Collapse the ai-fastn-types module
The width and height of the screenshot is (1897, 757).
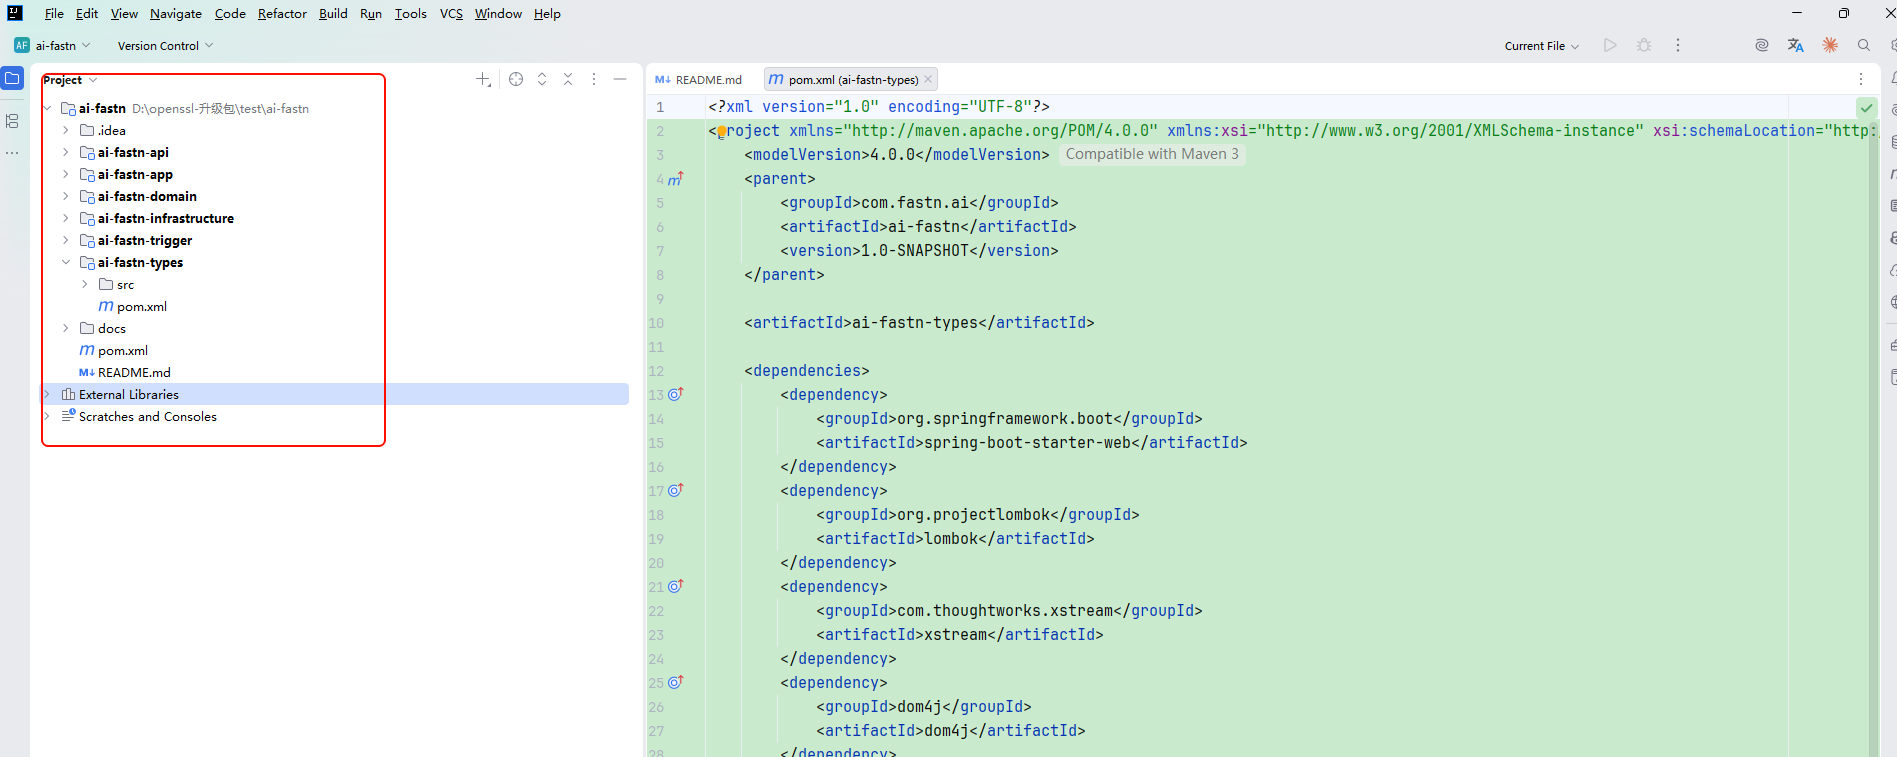[x=66, y=262]
